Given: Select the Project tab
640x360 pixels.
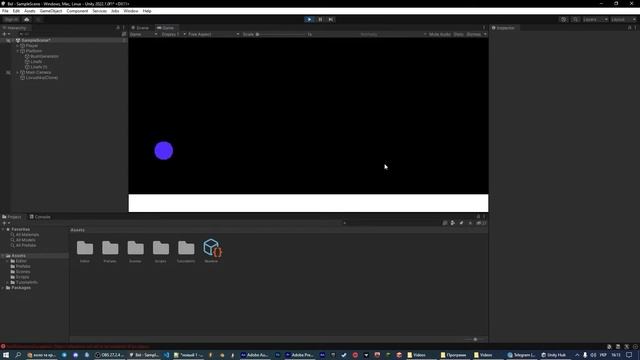Looking at the screenshot, I should pos(12,217).
